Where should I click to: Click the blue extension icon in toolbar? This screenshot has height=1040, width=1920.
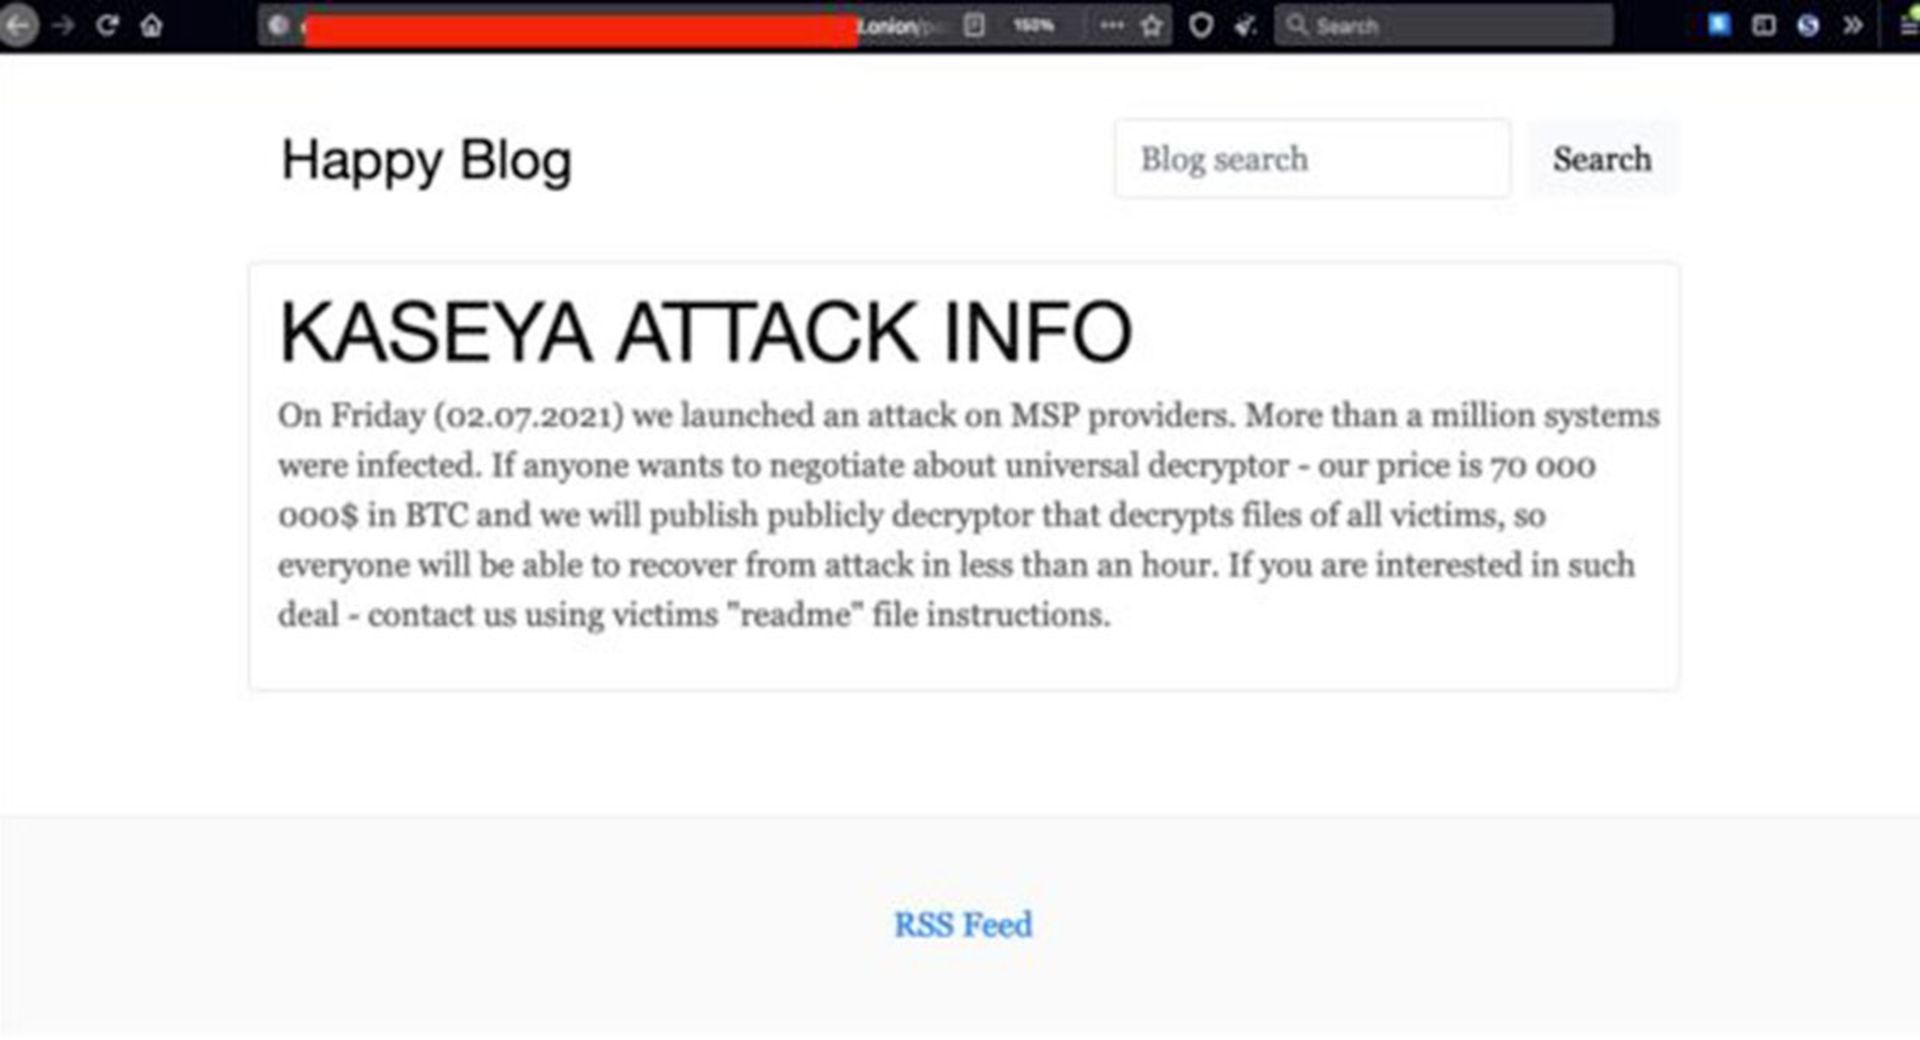pos(1719,25)
